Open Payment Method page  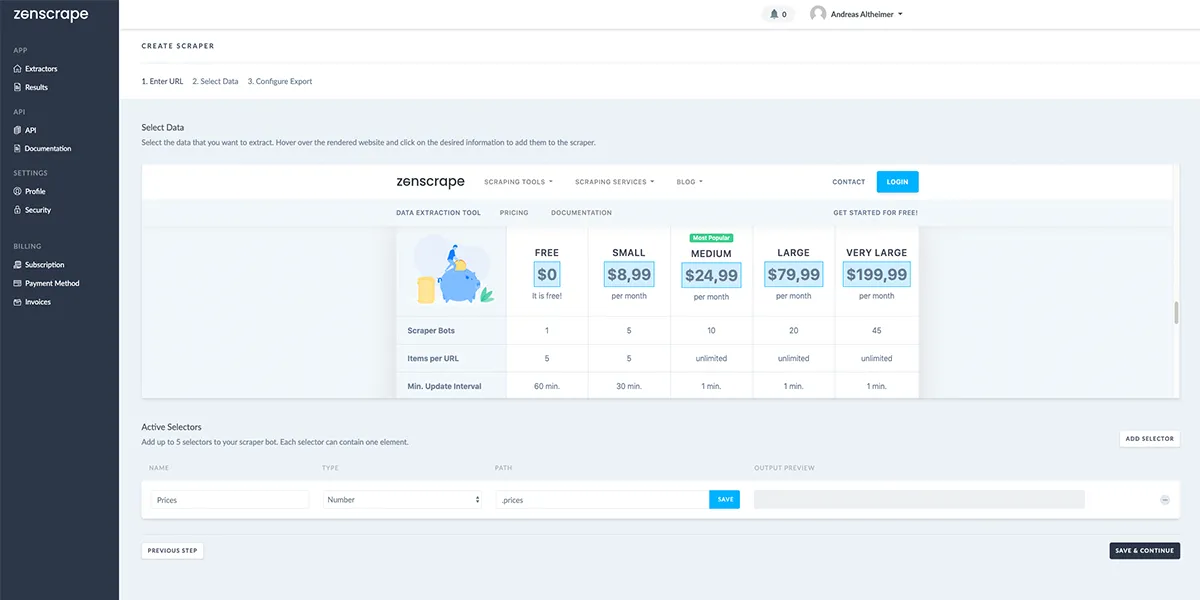(x=52, y=283)
